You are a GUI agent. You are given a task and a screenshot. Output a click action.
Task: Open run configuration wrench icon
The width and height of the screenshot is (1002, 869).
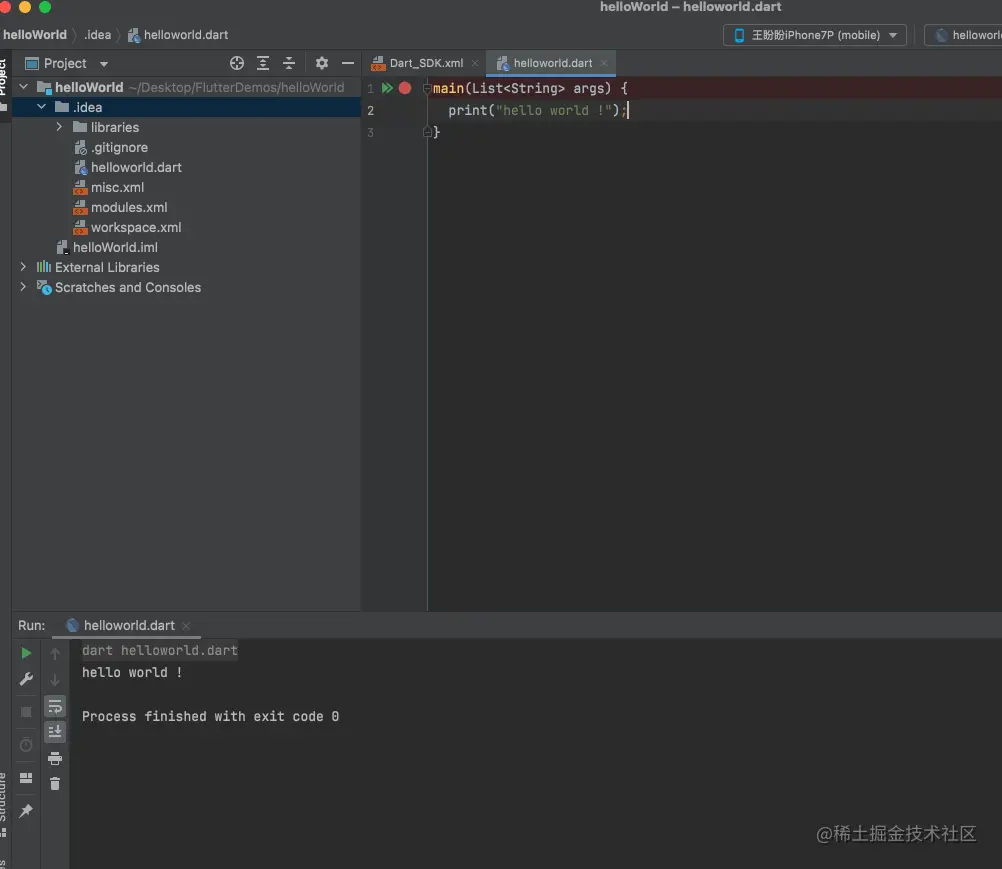(26, 679)
